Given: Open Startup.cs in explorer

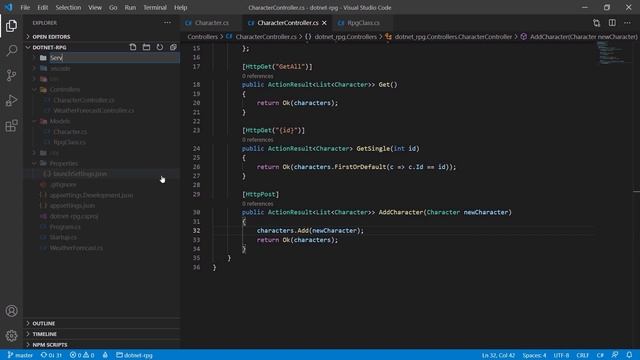Looking at the screenshot, I should [63, 237].
